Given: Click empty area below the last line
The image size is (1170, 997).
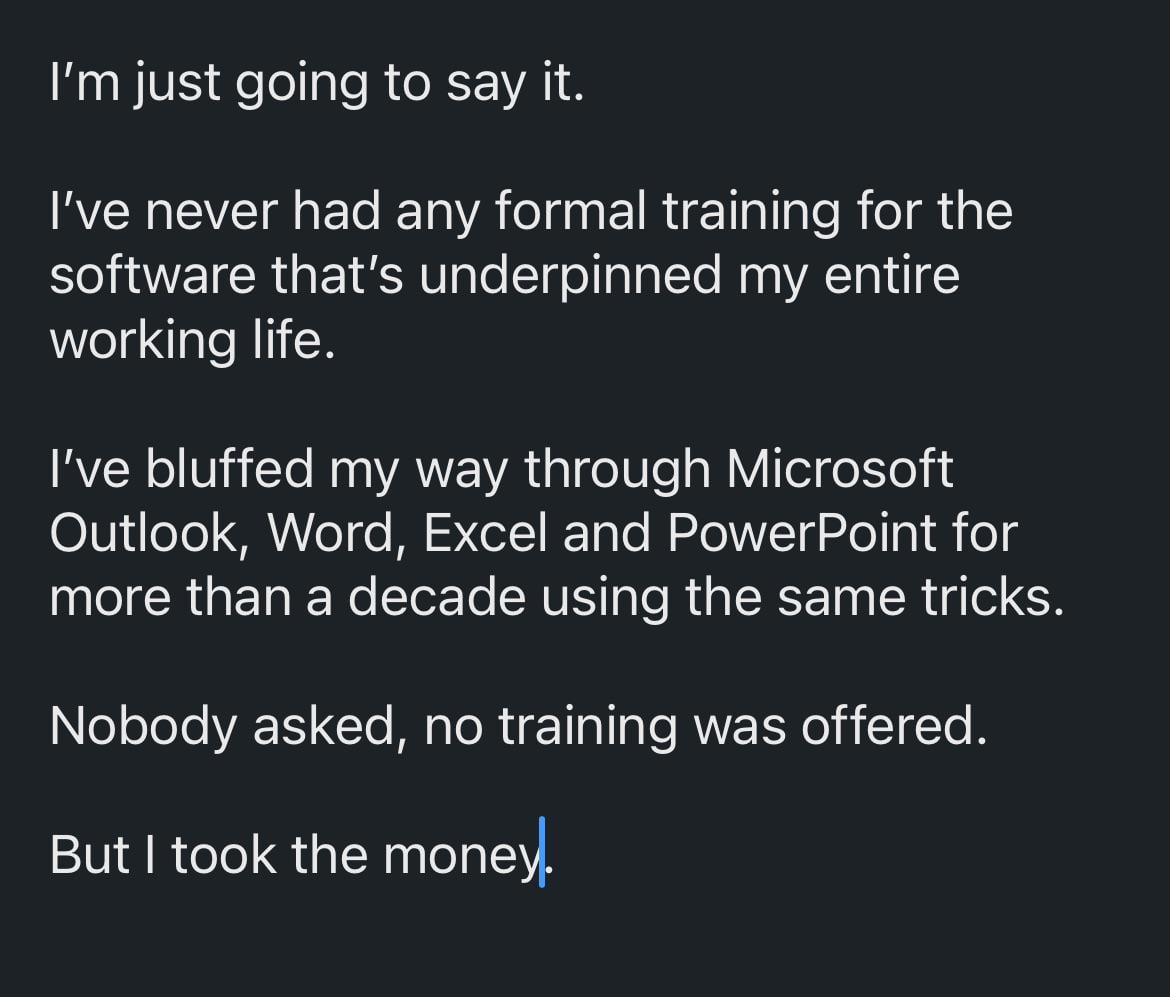Looking at the screenshot, I should (x=585, y=945).
